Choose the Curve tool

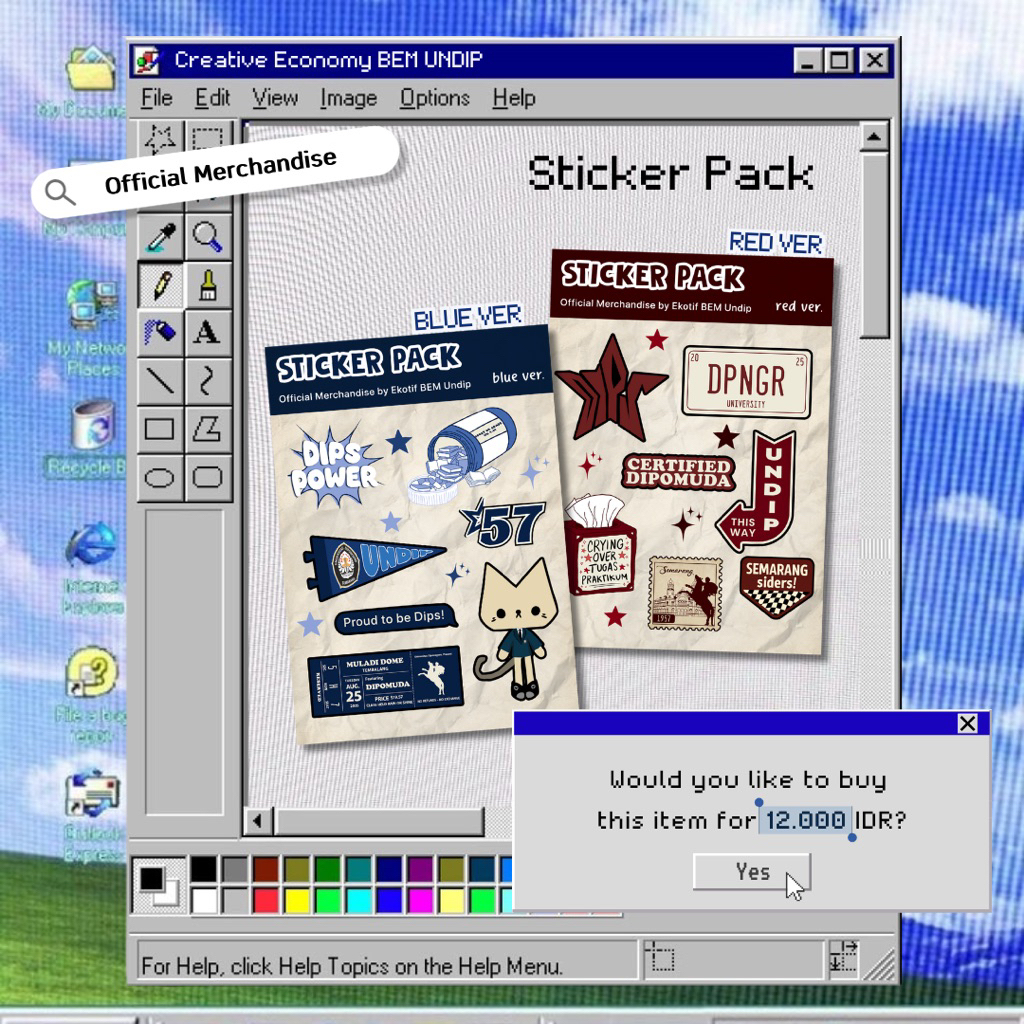207,380
